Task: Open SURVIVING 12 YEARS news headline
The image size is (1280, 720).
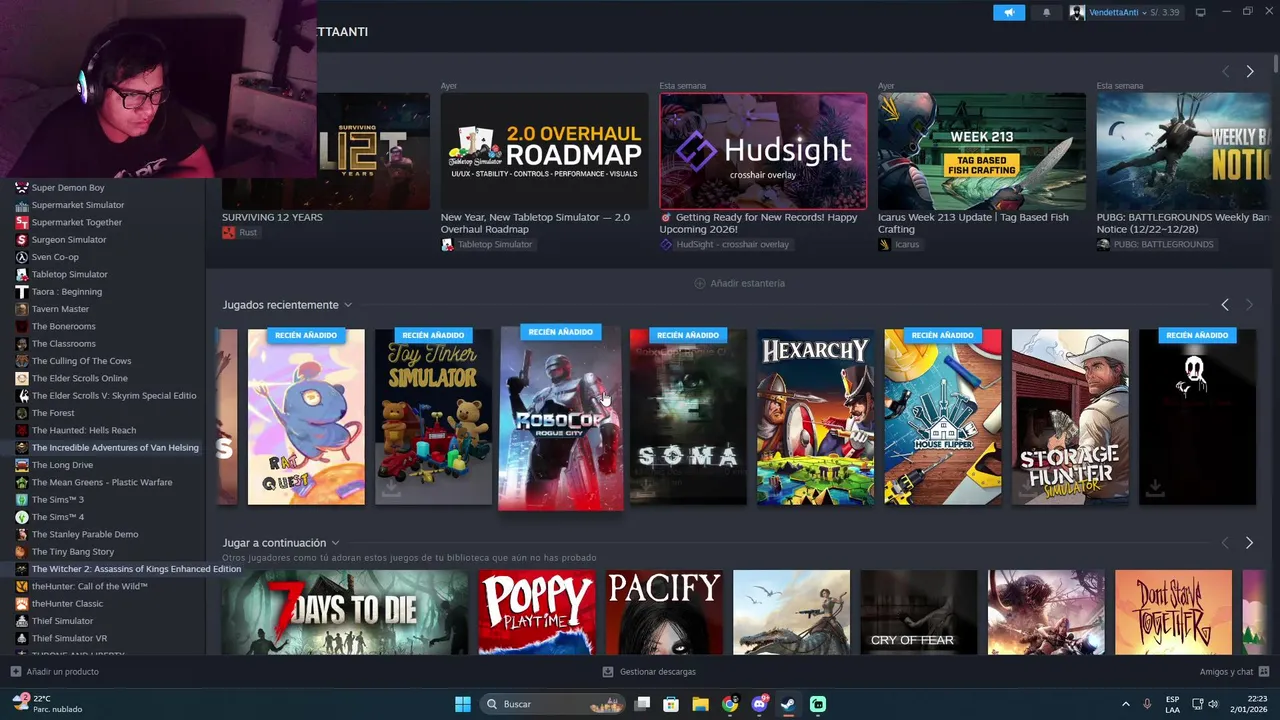Action: 272,217
